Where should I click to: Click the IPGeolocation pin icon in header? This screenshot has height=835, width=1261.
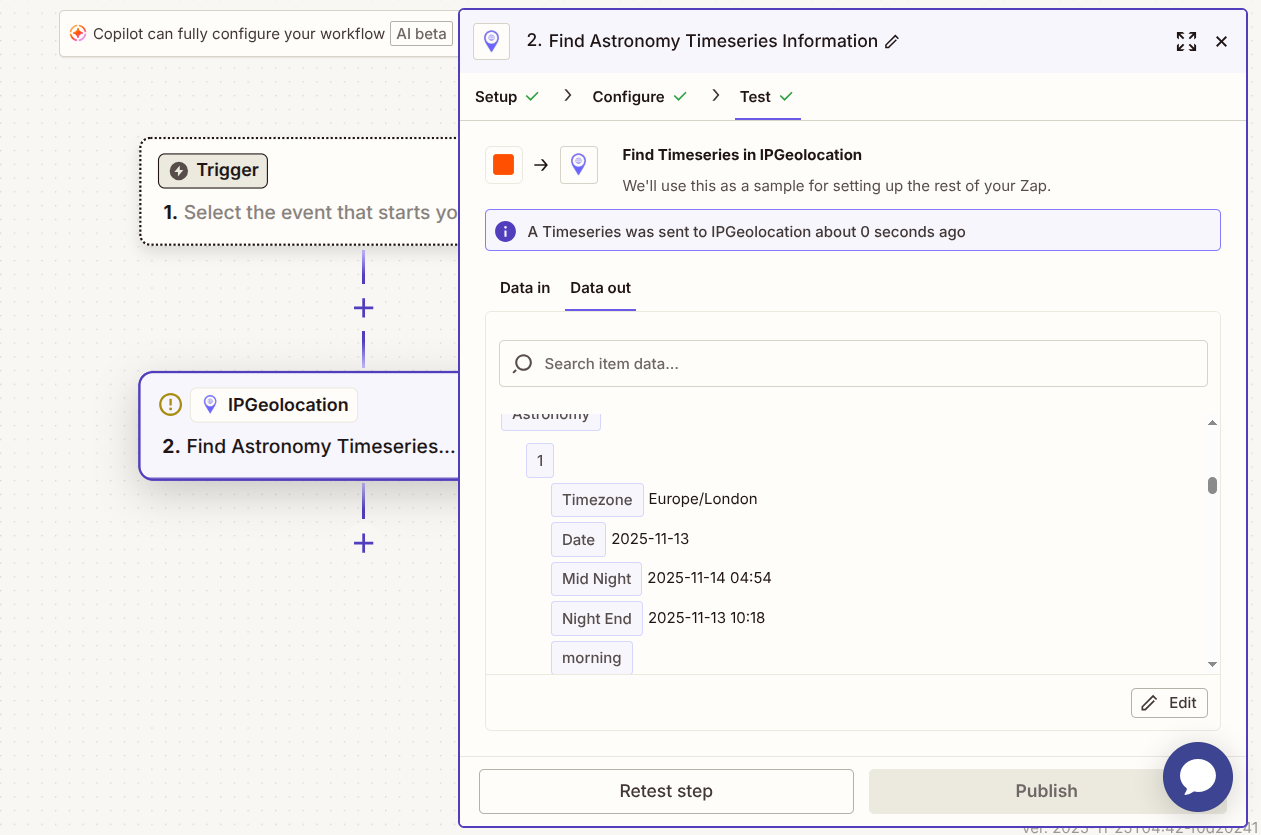[491, 41]
